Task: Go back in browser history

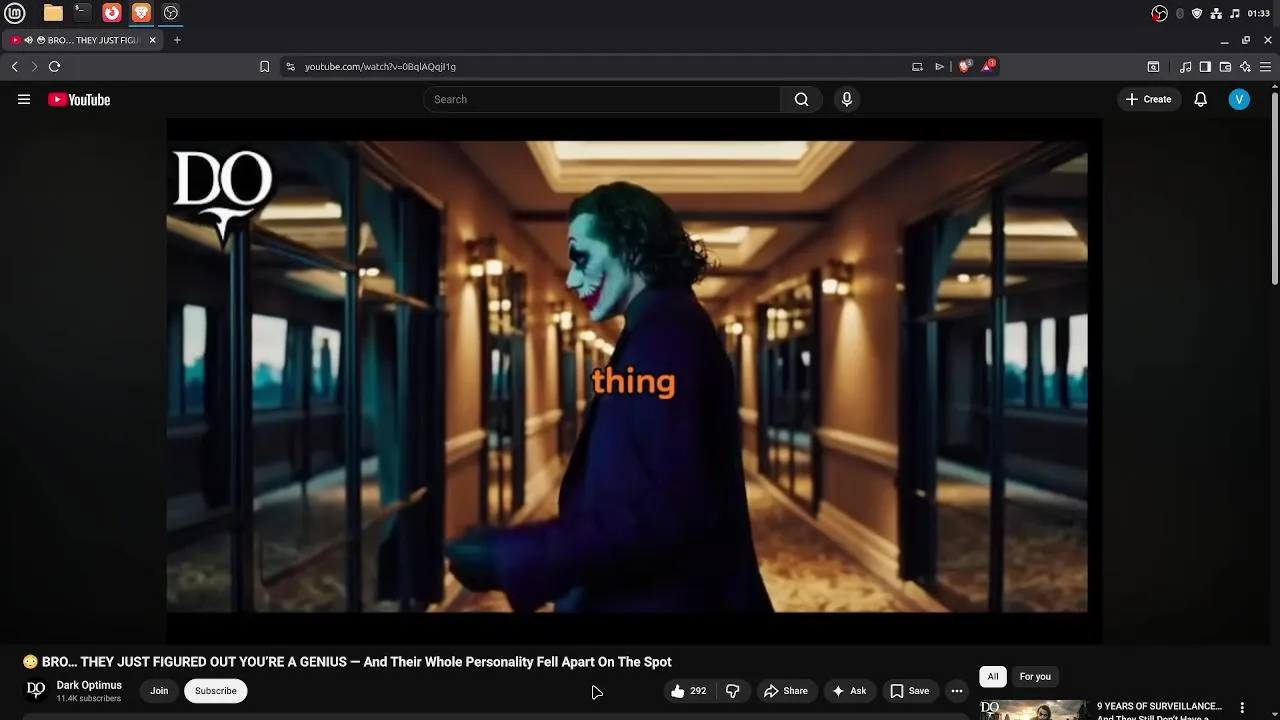Action: pos(15,66)
